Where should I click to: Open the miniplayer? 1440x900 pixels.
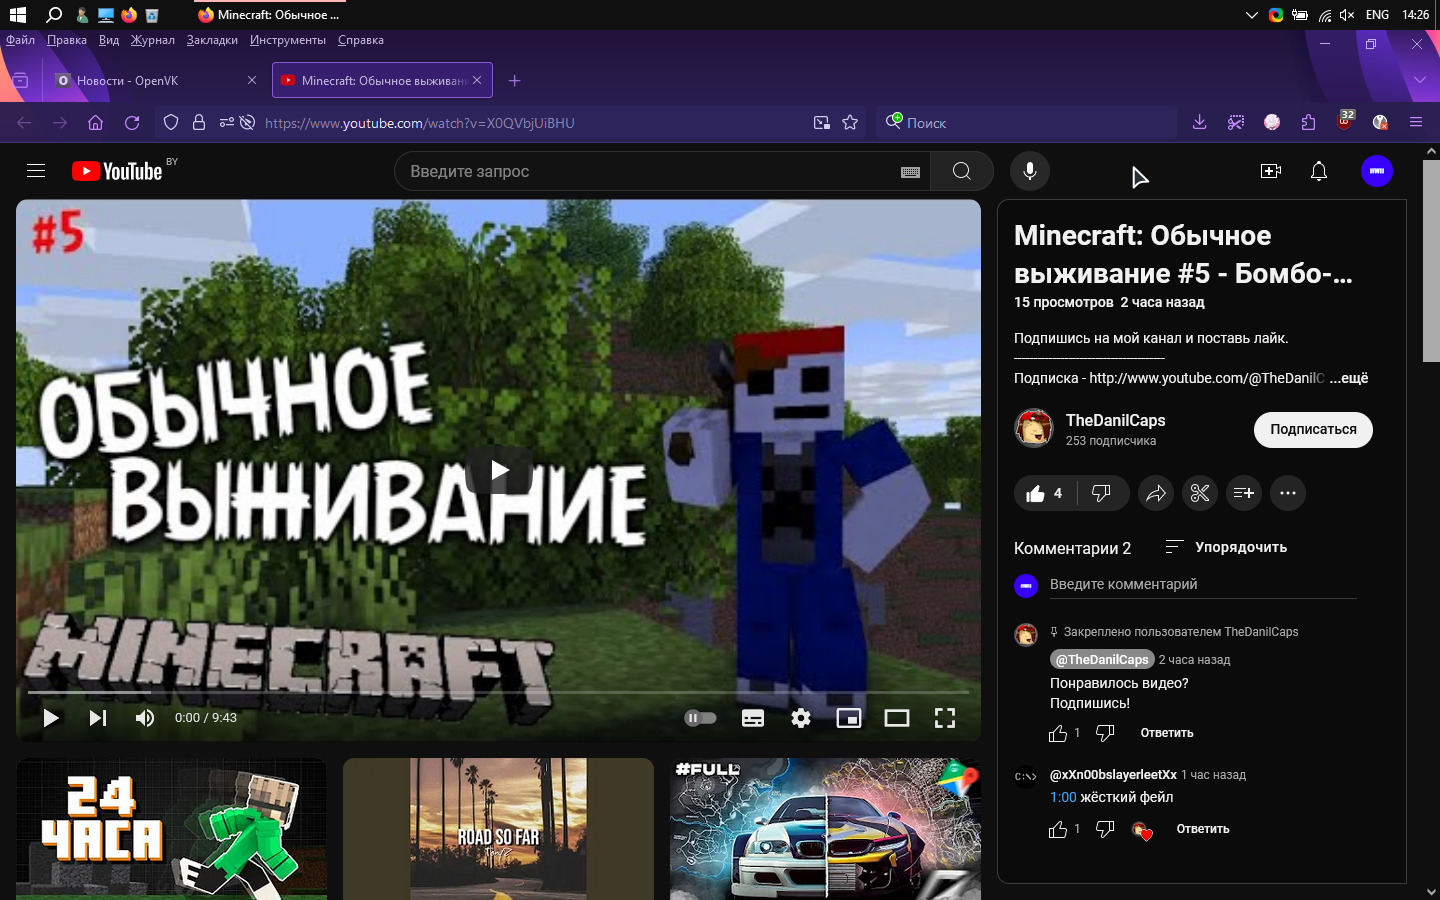click(849, 718)
